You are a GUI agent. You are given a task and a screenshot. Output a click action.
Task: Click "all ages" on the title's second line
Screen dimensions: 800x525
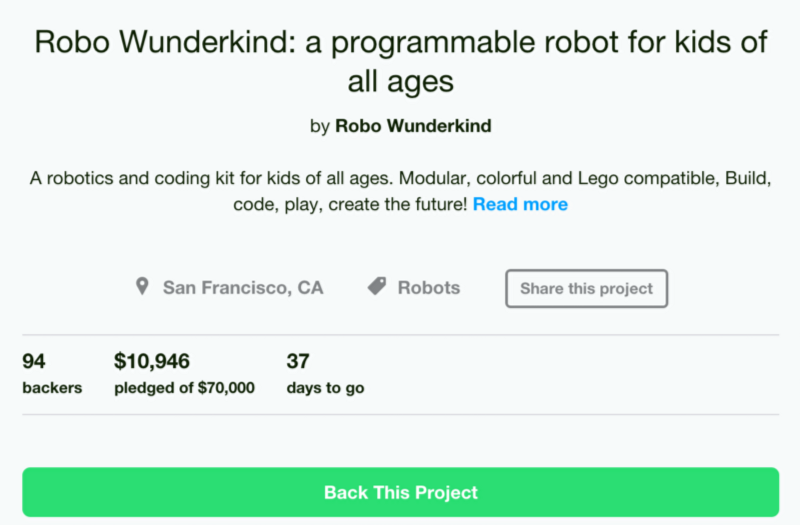400,79
